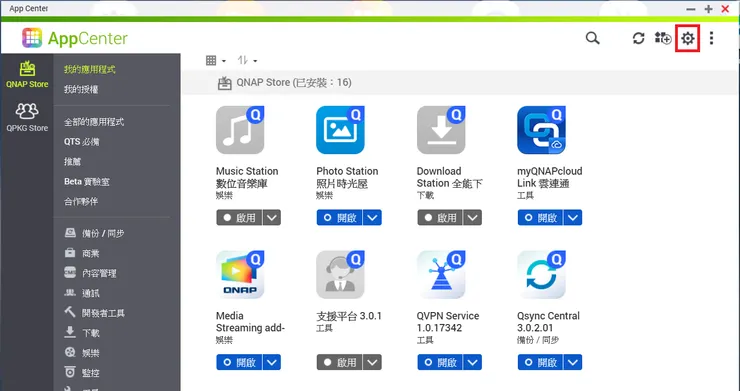This screenshot has width=740, height=391.
Task: Switch to QPKG Store
Action: tap(27, 118)
